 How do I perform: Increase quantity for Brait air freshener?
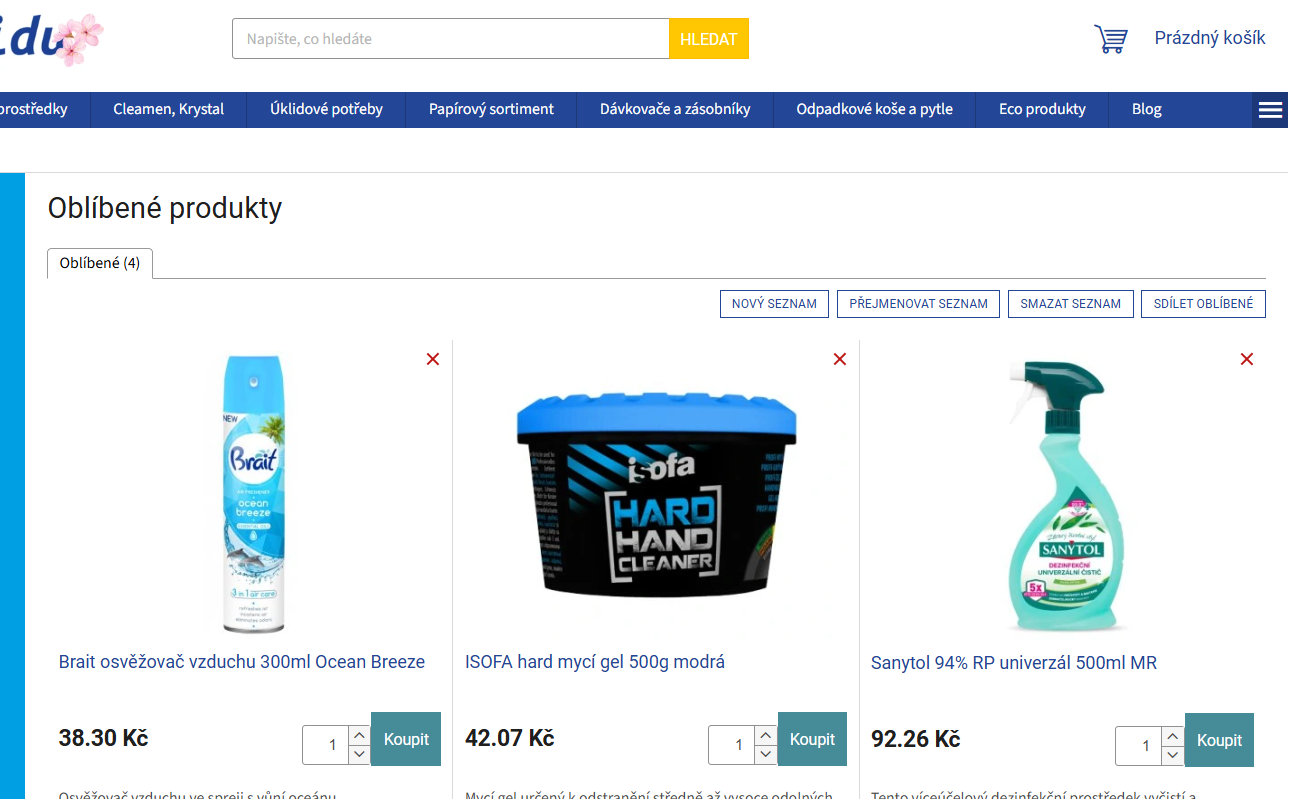[x=360, y=735]
